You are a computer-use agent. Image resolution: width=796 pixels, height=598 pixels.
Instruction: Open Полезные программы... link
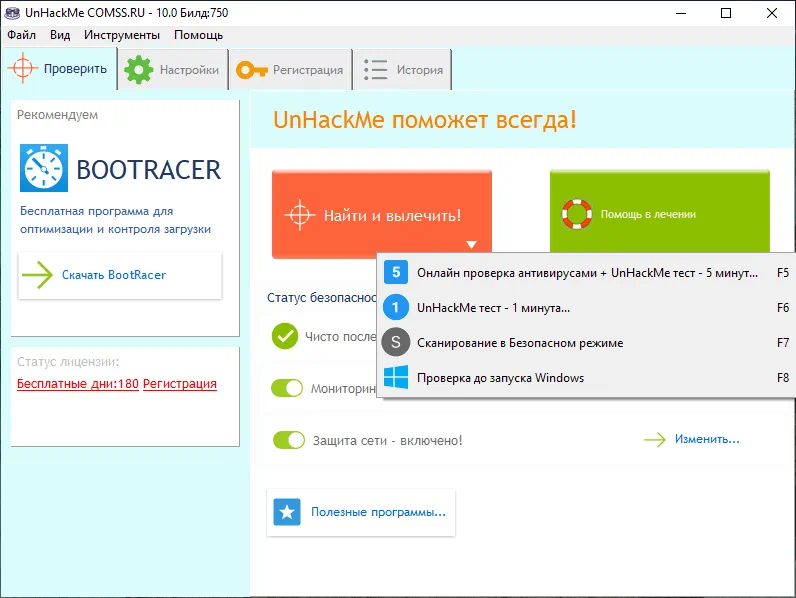(x=378, y=512)
